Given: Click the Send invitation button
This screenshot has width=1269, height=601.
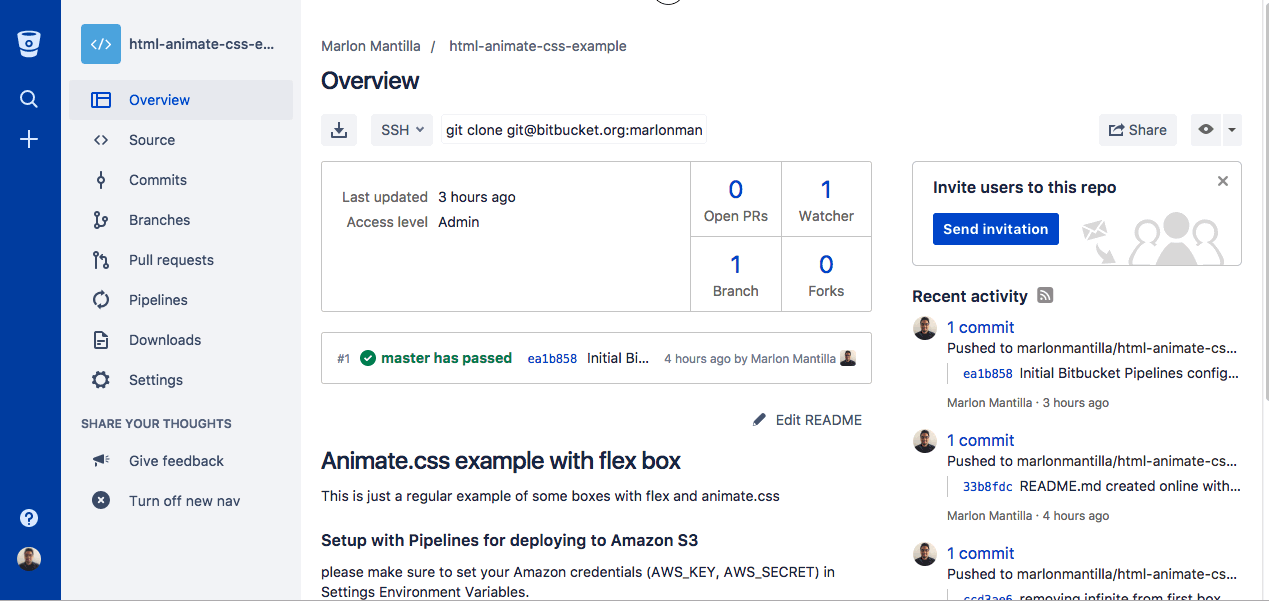Looking at the screenshot, I should pos(995,229).
